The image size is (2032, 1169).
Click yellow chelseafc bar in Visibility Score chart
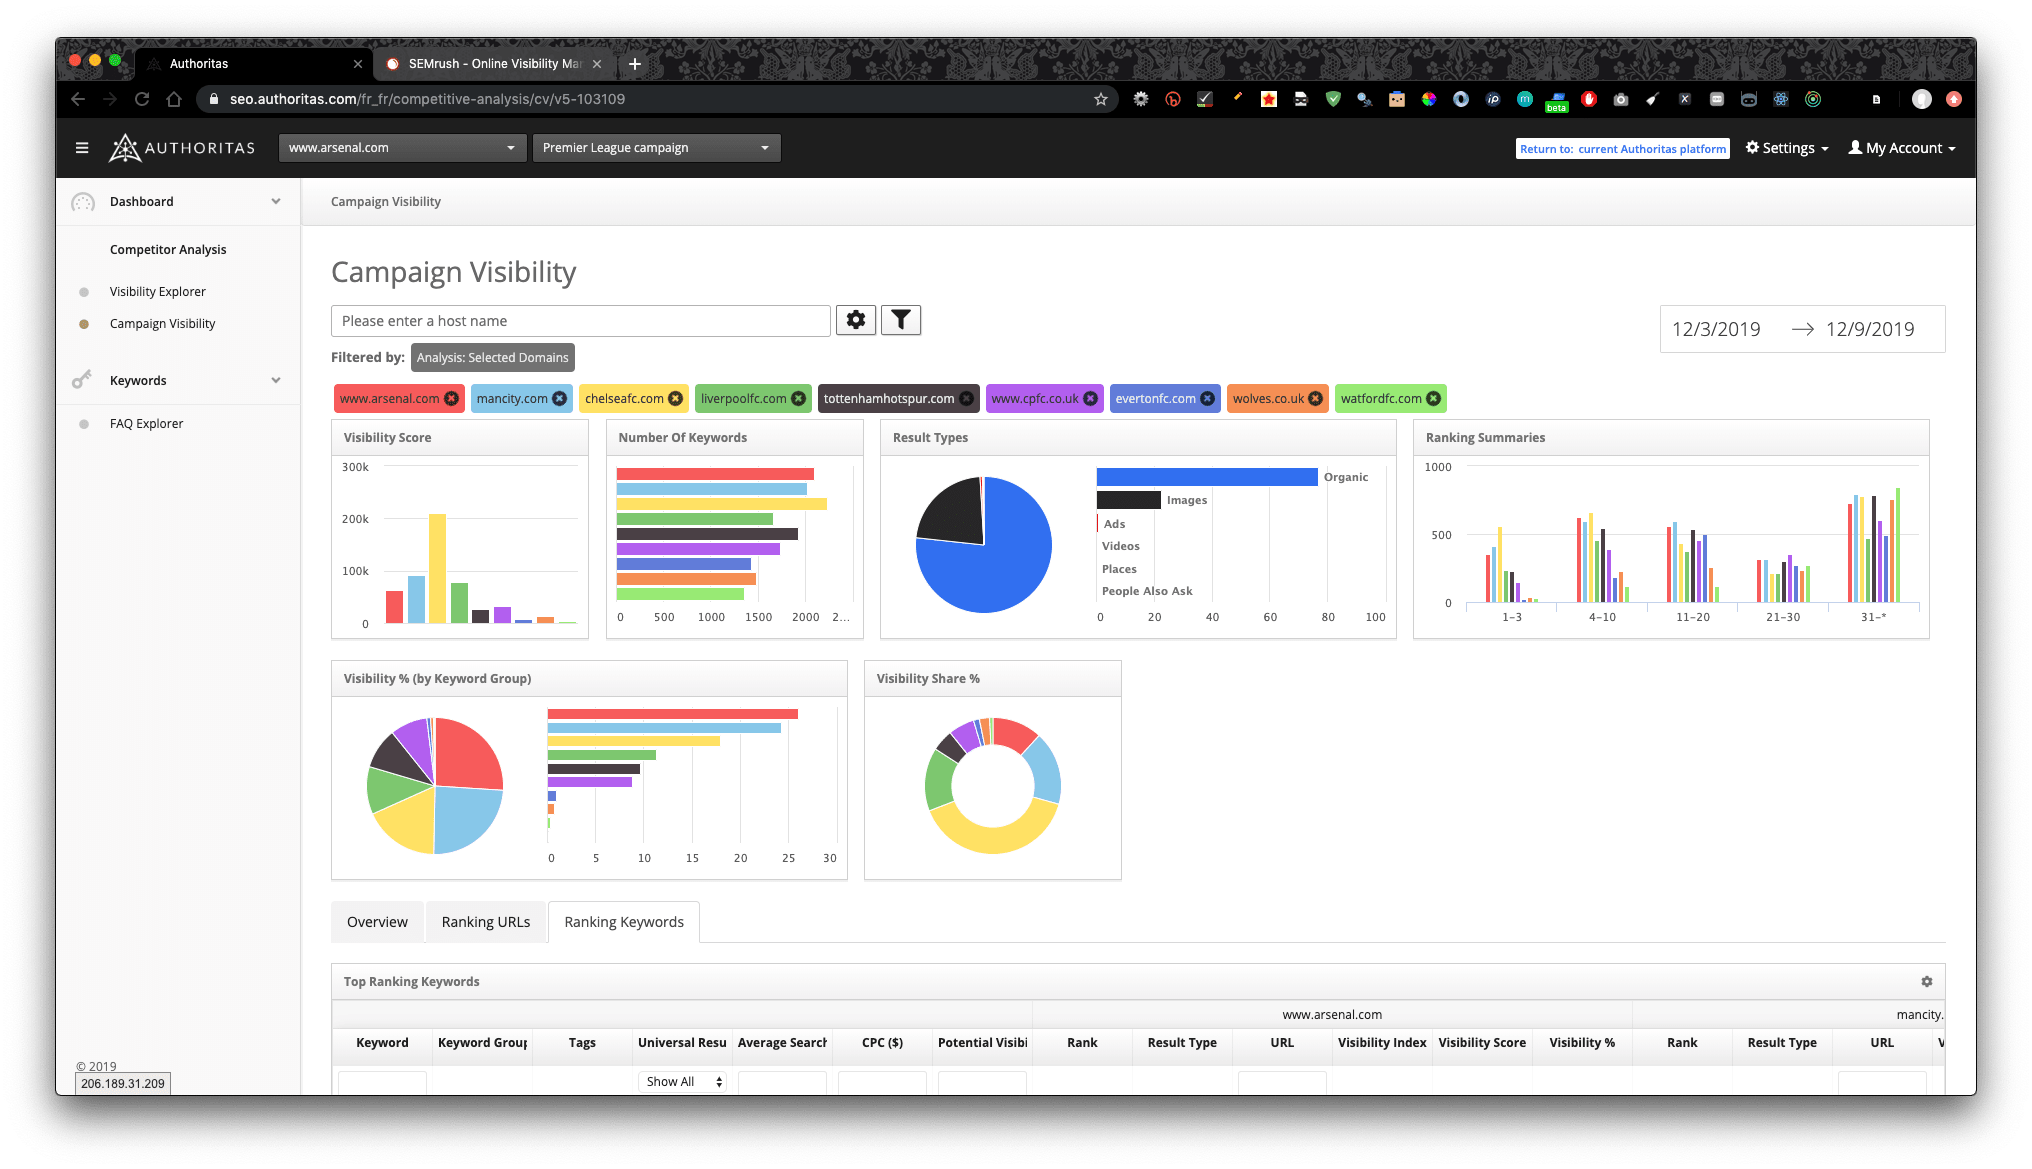coord(437,569)
